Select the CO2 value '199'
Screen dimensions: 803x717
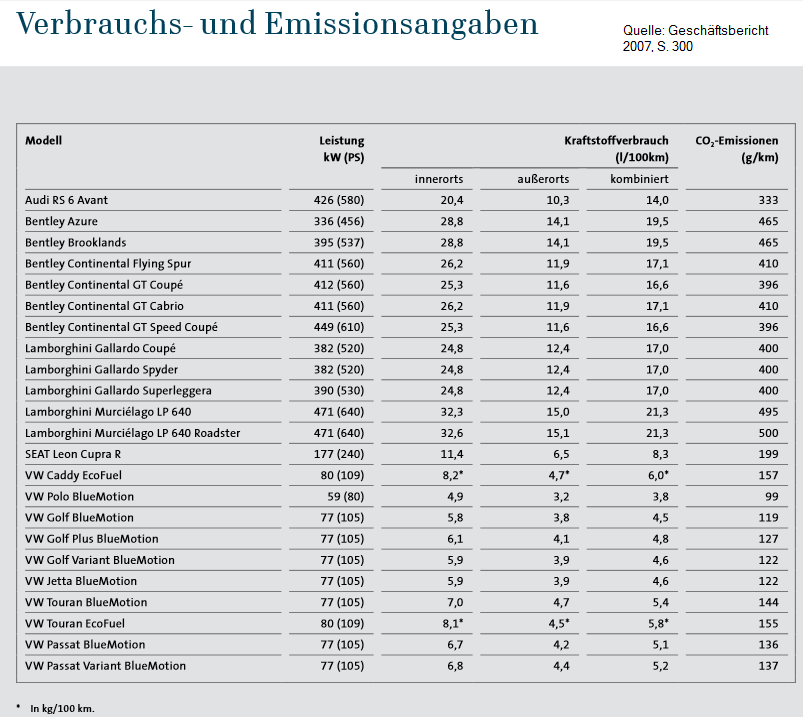tap(768, 454)
